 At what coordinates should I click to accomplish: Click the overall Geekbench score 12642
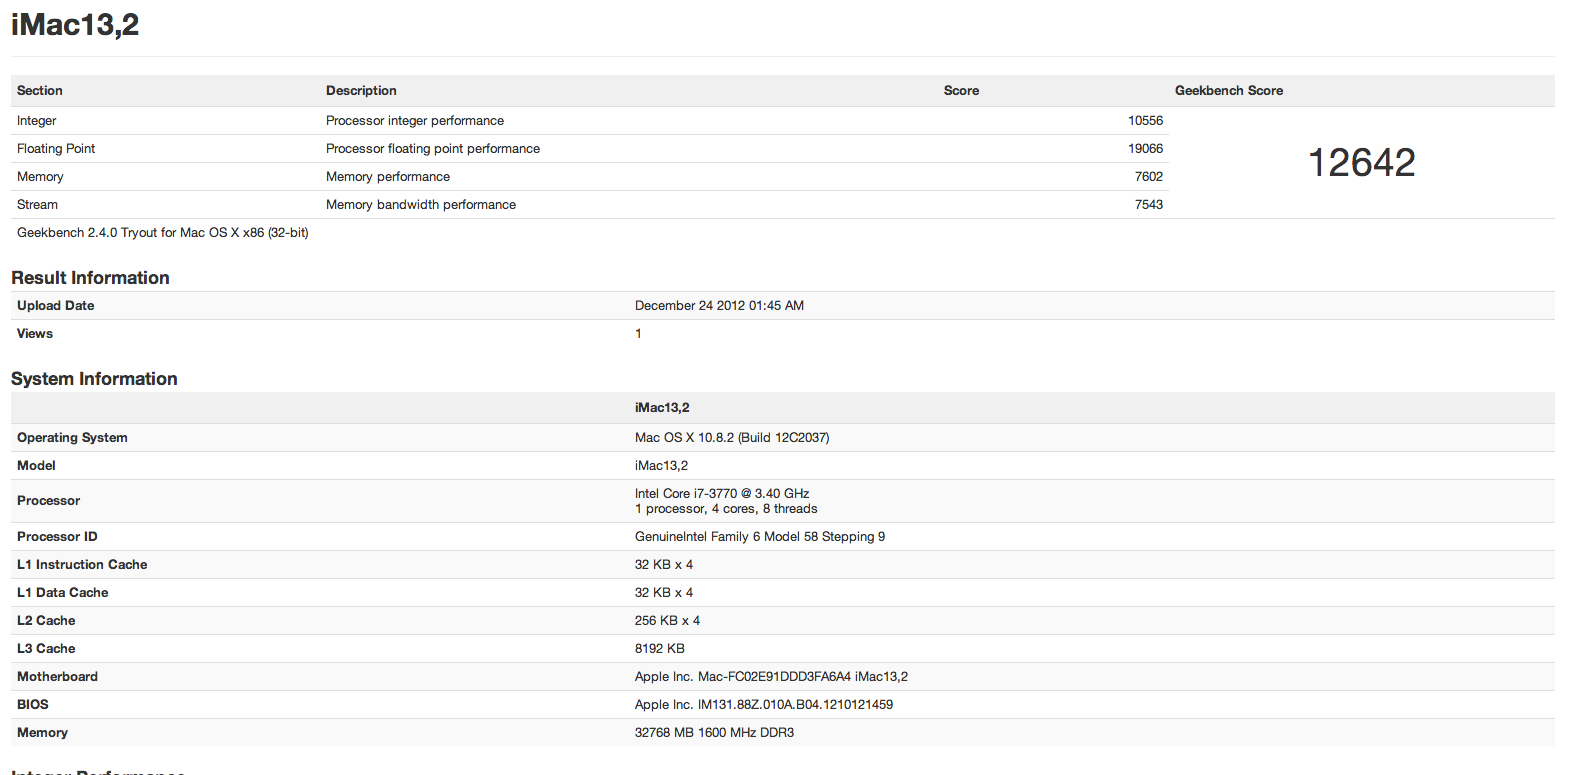click(1362, 162)
